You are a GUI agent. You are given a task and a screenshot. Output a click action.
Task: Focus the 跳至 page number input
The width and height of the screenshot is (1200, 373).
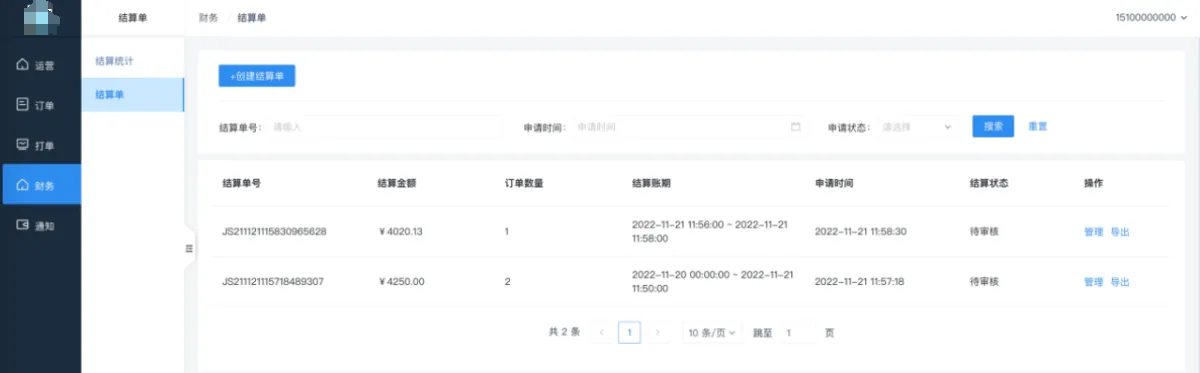[797, 332]
